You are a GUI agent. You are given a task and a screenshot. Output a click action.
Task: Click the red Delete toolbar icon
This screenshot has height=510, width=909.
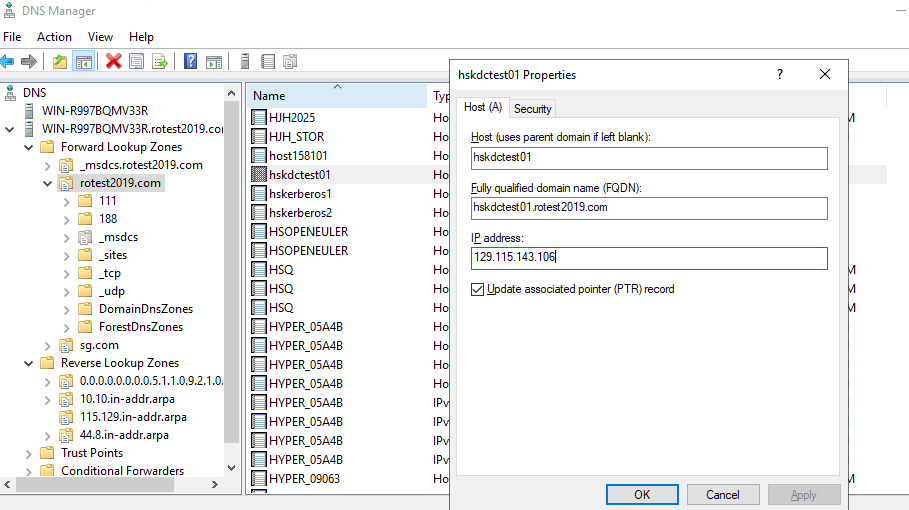[114, 61]
